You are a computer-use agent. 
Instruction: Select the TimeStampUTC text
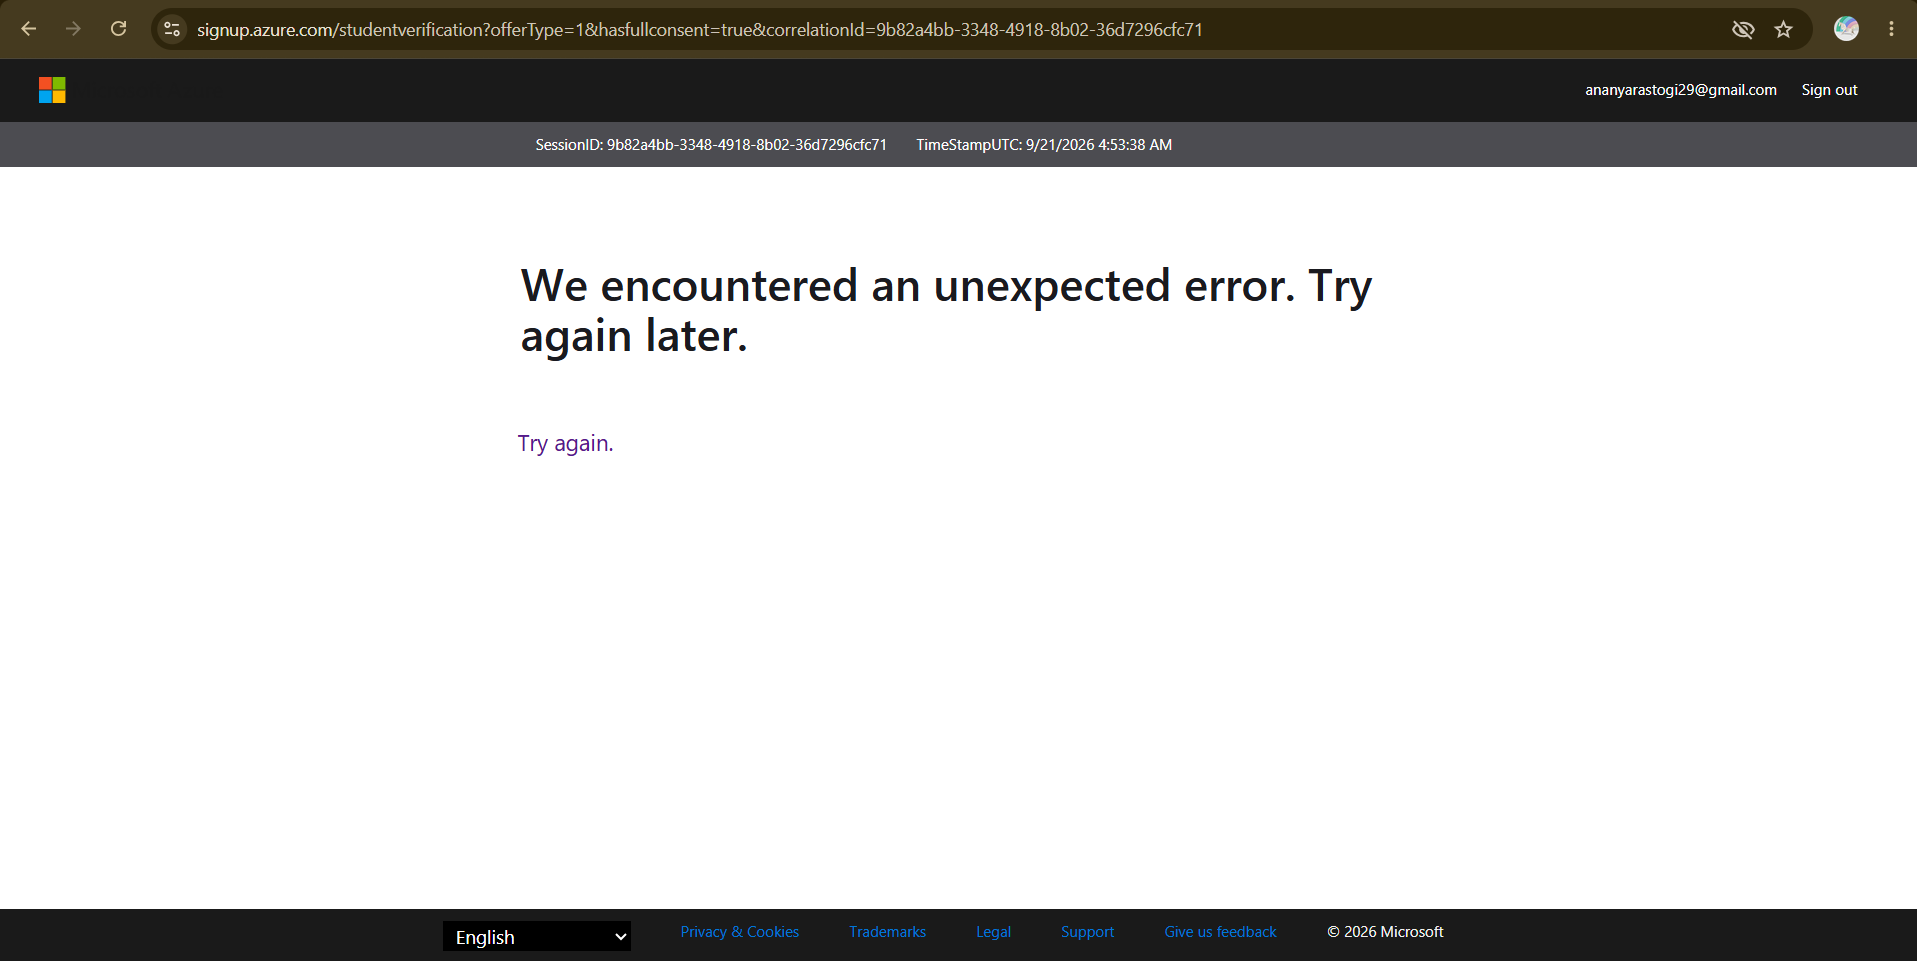[x=1044, y=145]
